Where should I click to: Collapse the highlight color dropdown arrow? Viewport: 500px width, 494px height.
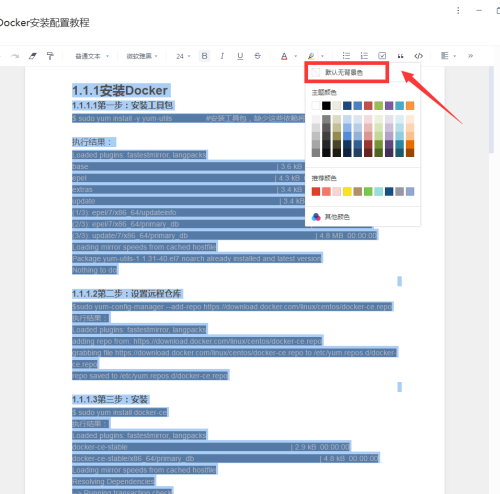point(322,56)
